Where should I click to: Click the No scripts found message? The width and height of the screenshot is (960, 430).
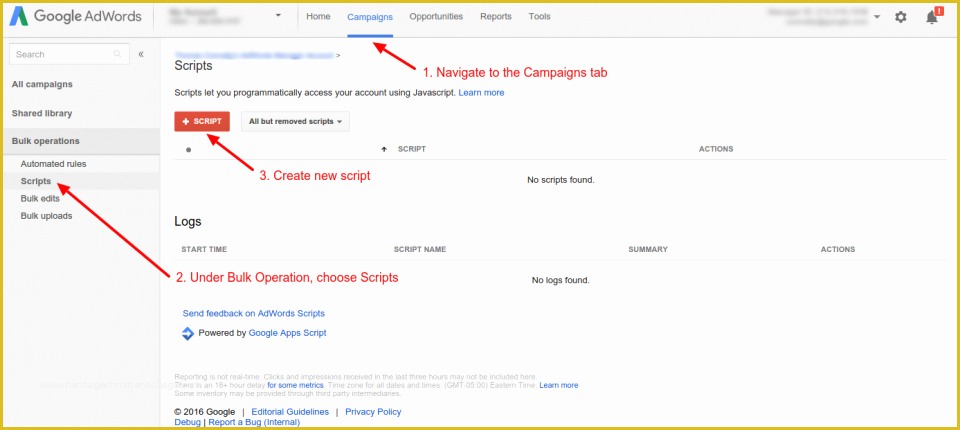[561, 180]
